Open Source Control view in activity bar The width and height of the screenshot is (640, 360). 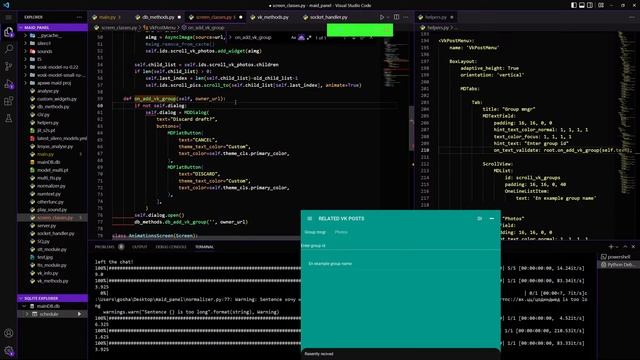pos(9,66)
